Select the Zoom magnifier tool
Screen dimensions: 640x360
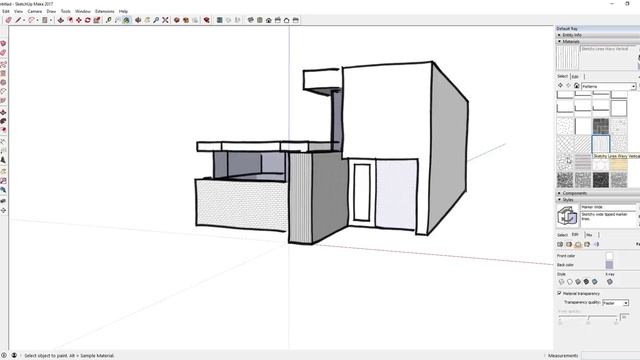pyautogui.click(x=156, y=20)
